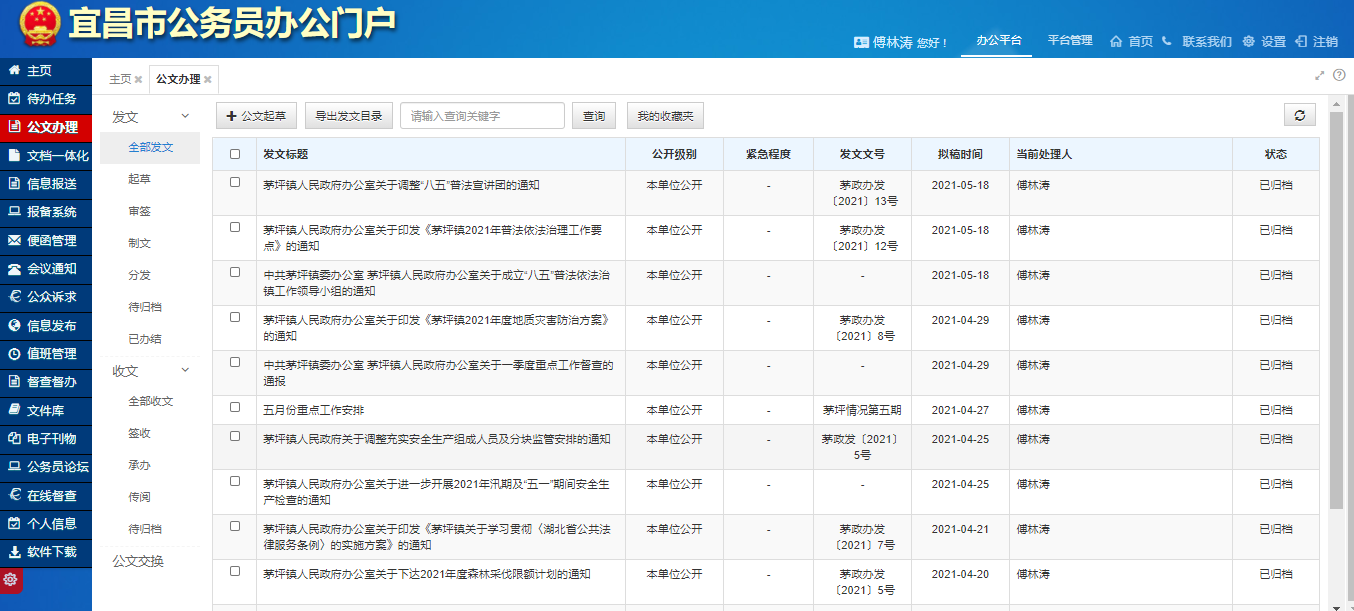Check the box for 五月份重点工作安排 row

[235, 407]
